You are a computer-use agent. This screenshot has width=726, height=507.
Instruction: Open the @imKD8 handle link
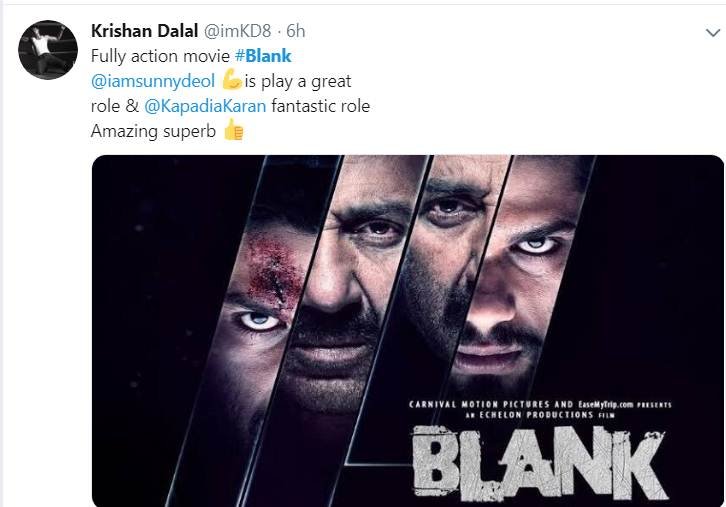[237, 31]
